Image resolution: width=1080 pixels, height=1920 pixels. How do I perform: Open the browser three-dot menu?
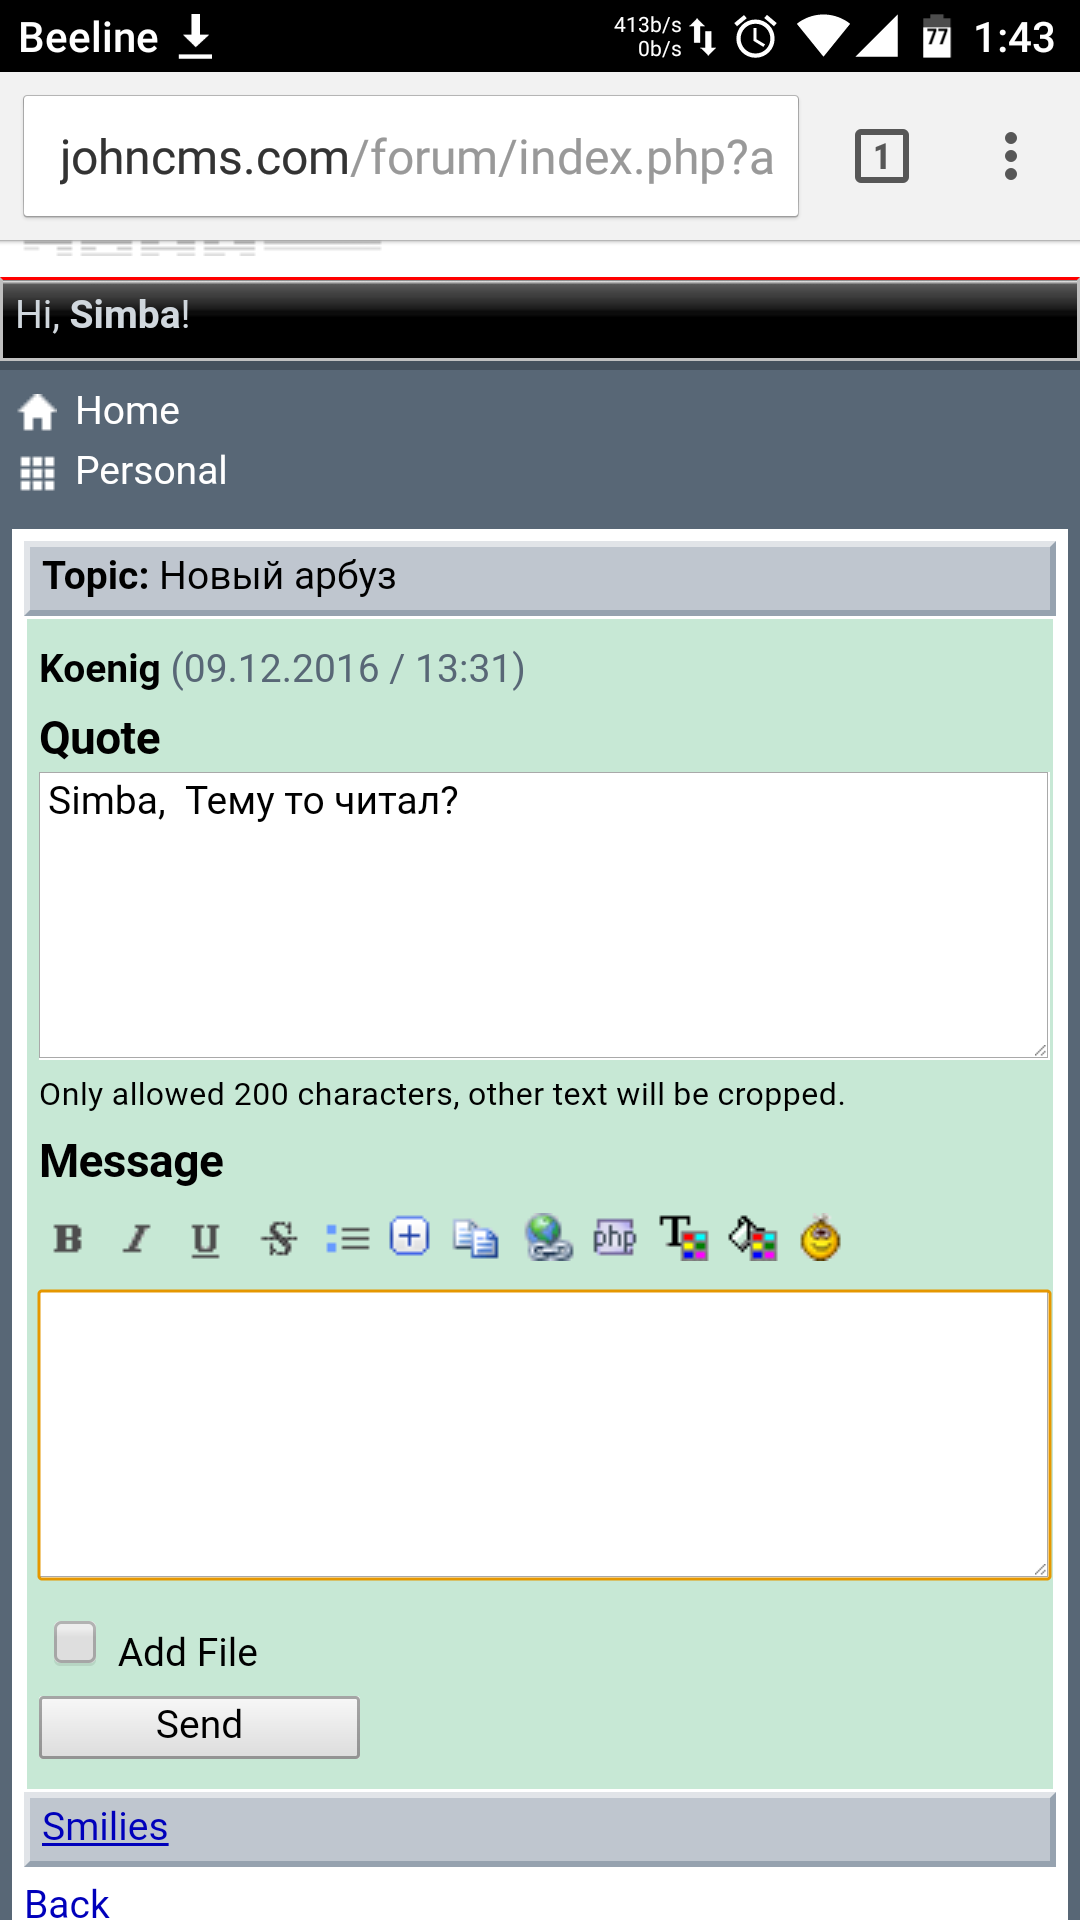(1011, 157)
